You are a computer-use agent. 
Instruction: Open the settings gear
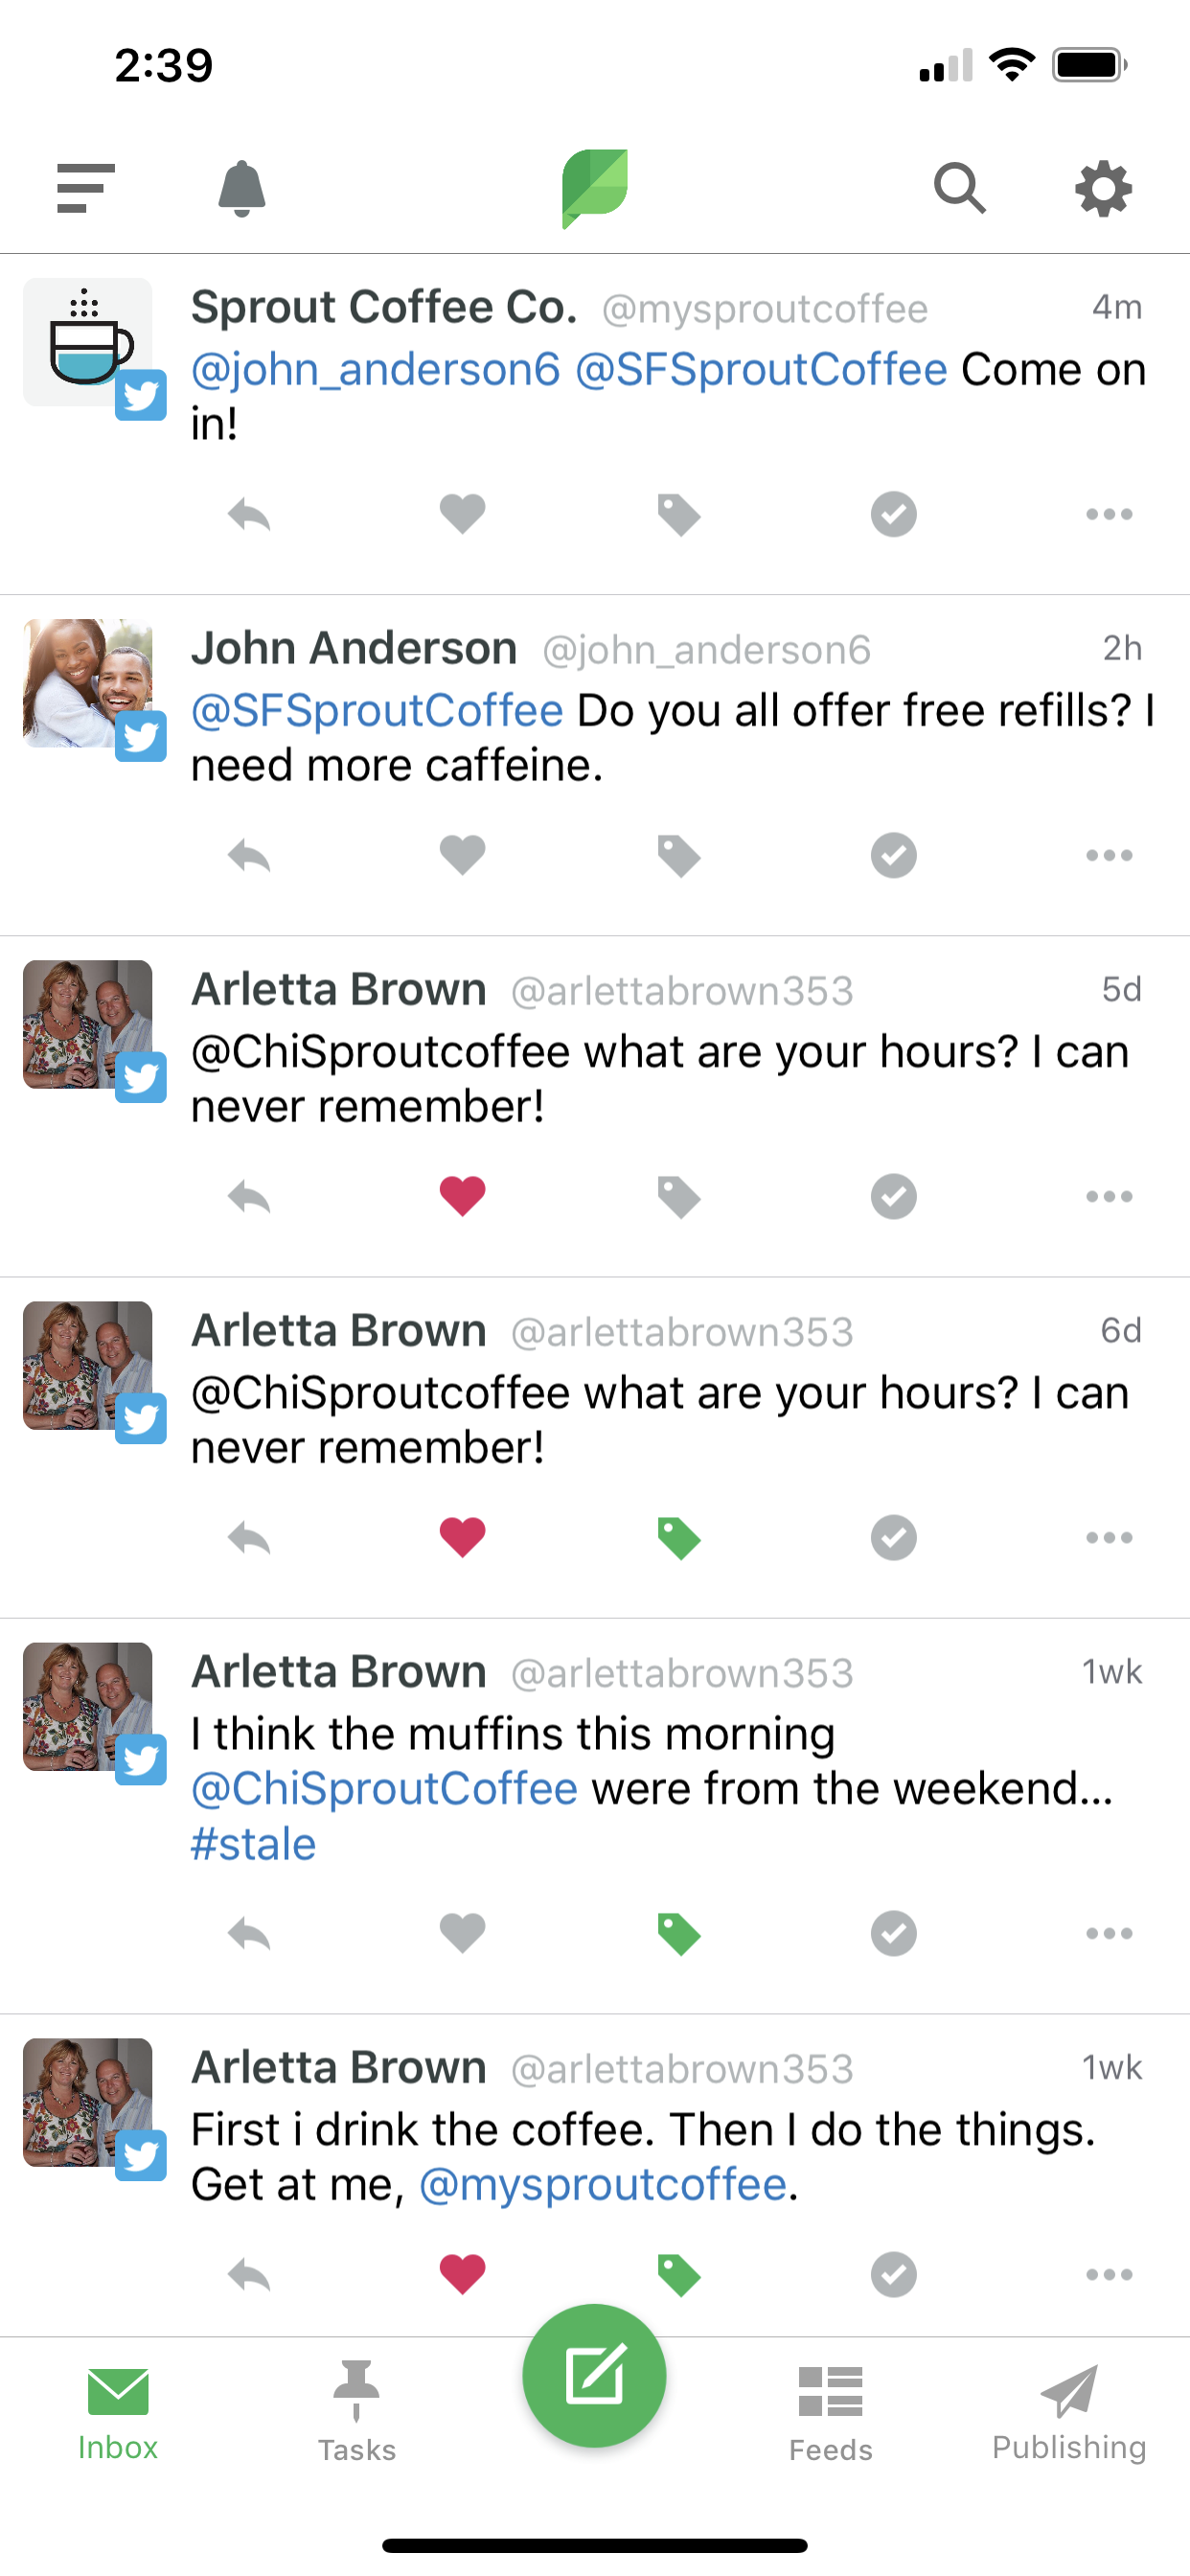tap(1104, 188)
